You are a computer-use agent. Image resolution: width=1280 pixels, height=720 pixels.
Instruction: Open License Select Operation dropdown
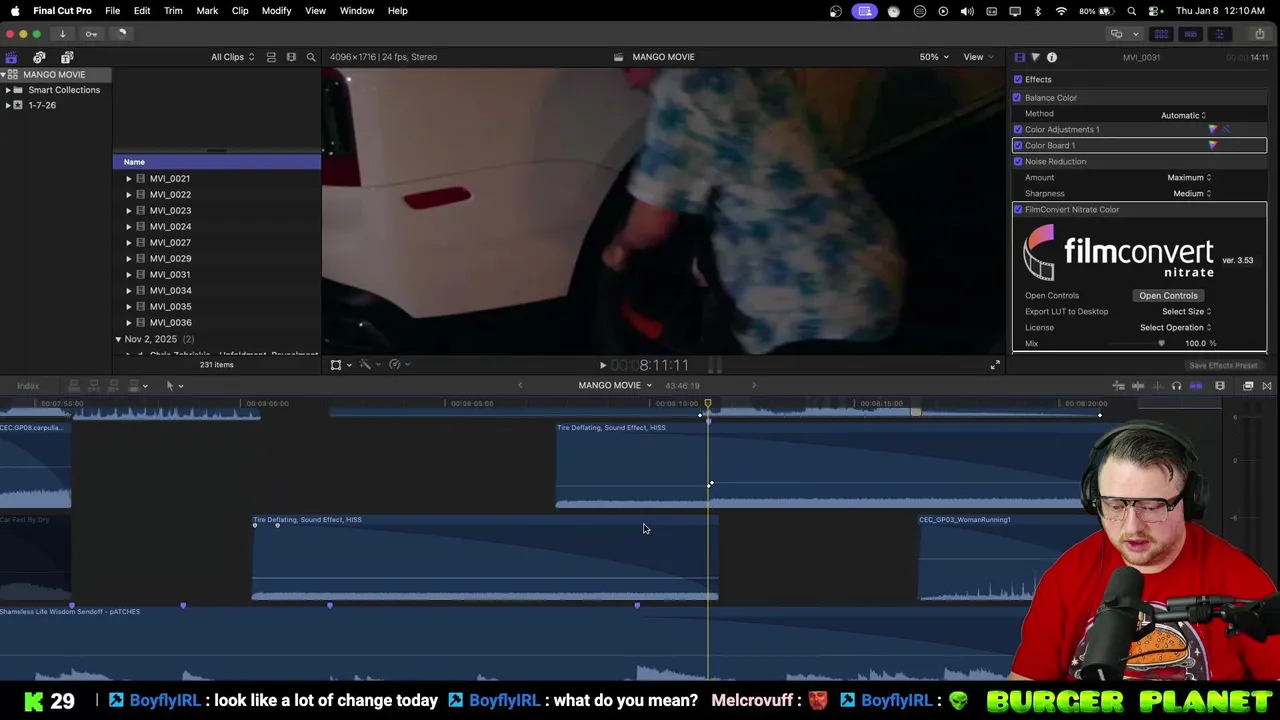[1175, 328]
